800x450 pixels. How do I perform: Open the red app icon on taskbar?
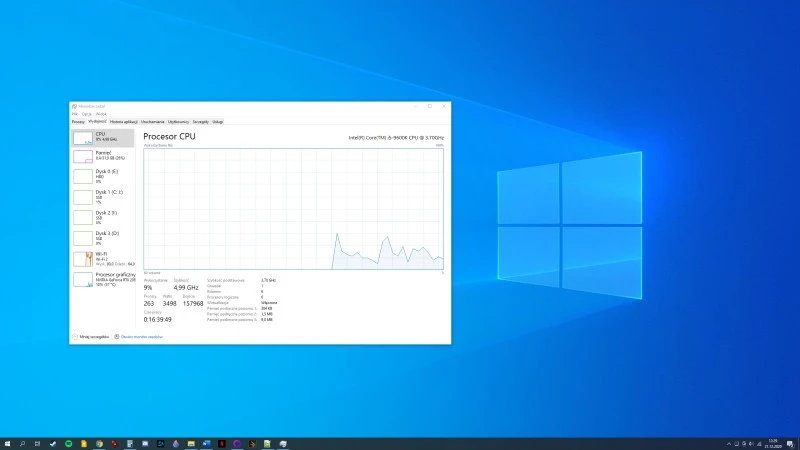(114, 444)
